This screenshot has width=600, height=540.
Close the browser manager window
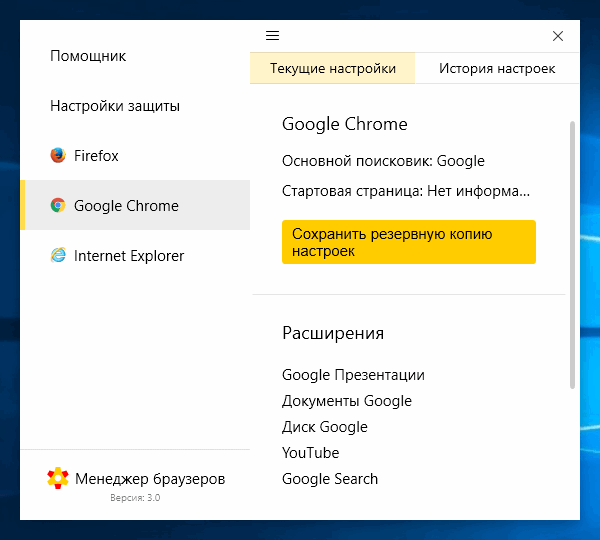coord(558,36)
